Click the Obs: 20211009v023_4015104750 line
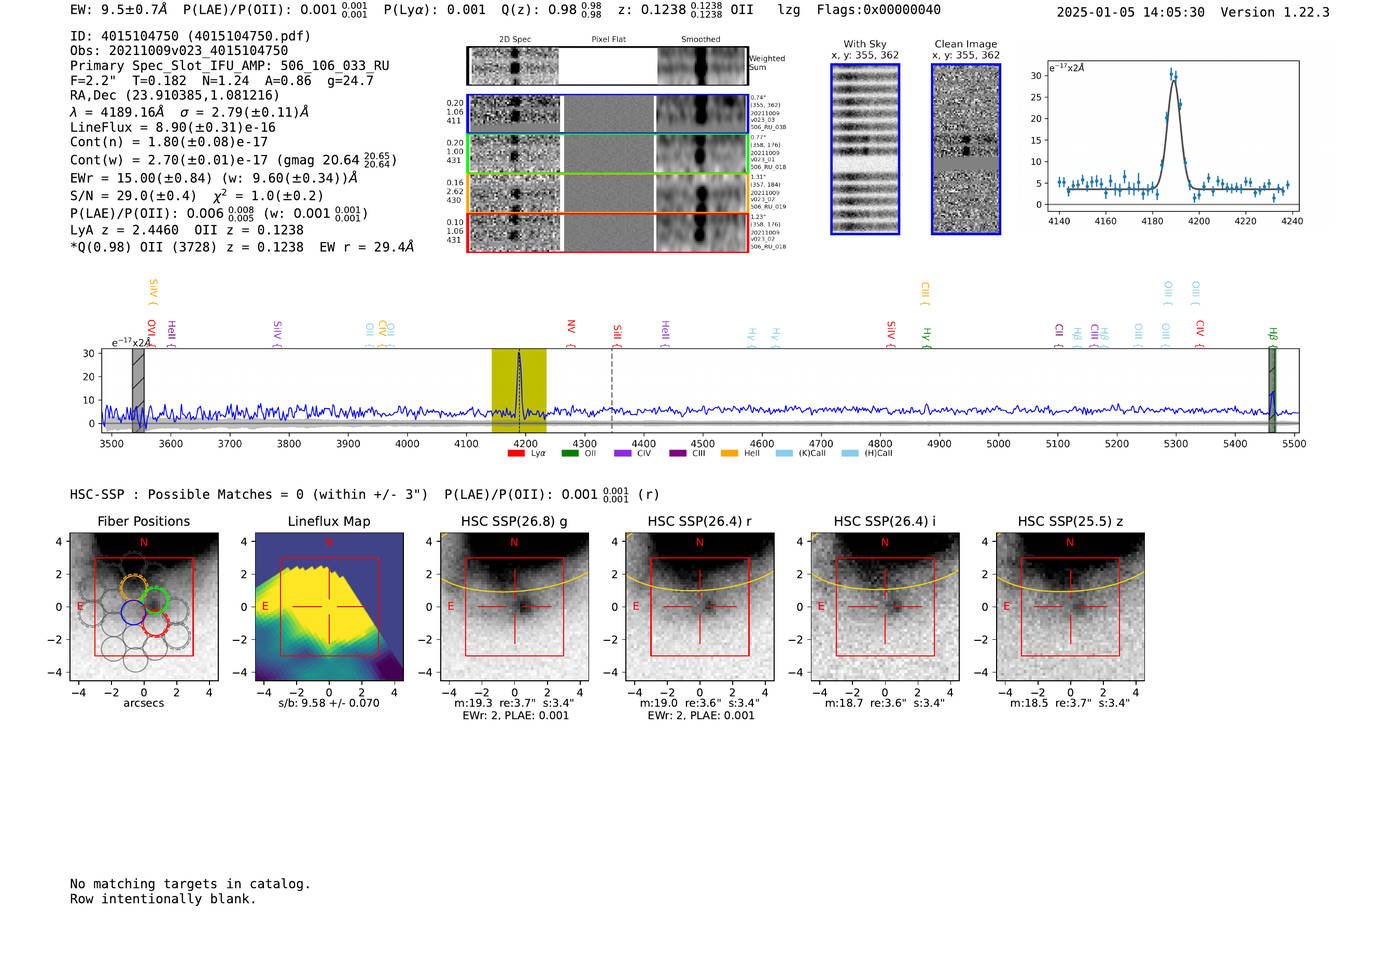 (179, 51)
